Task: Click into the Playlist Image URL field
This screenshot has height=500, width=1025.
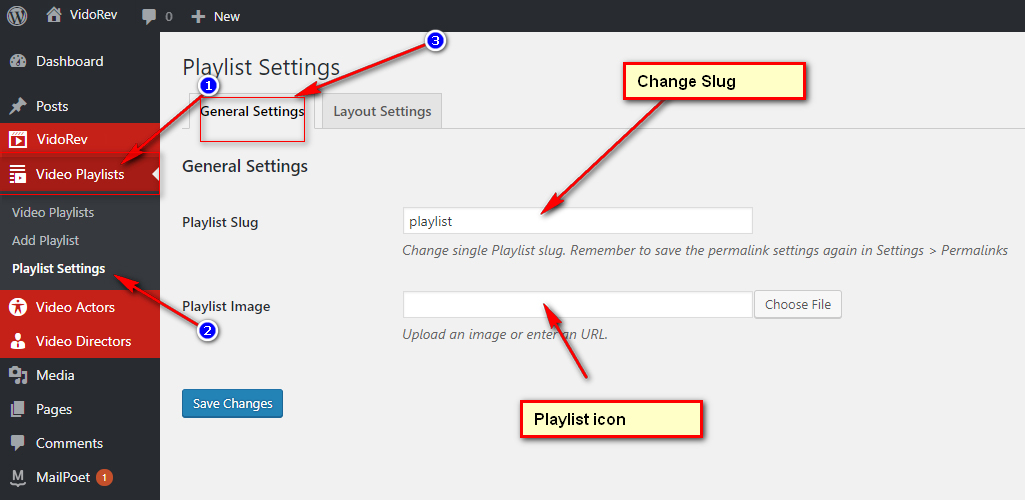Action: click(577, 304)
